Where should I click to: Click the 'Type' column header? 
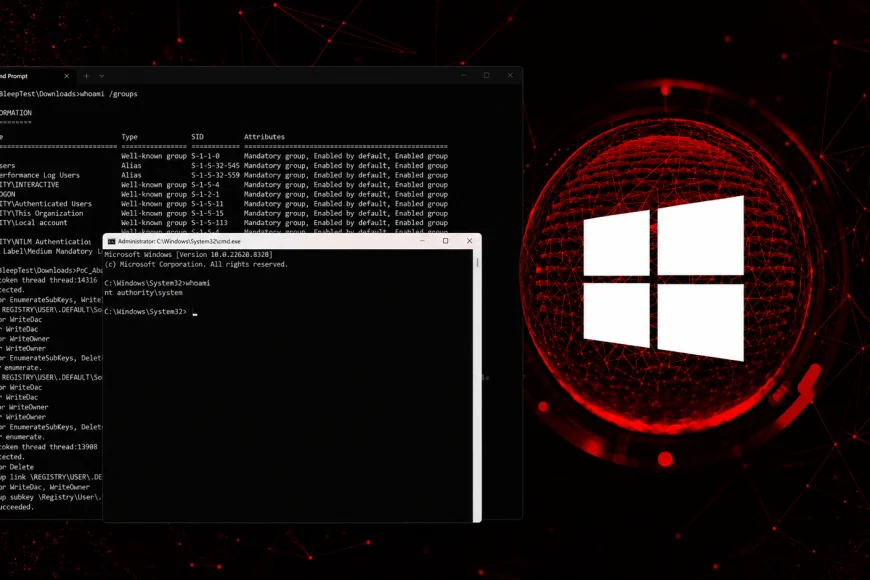129,137
